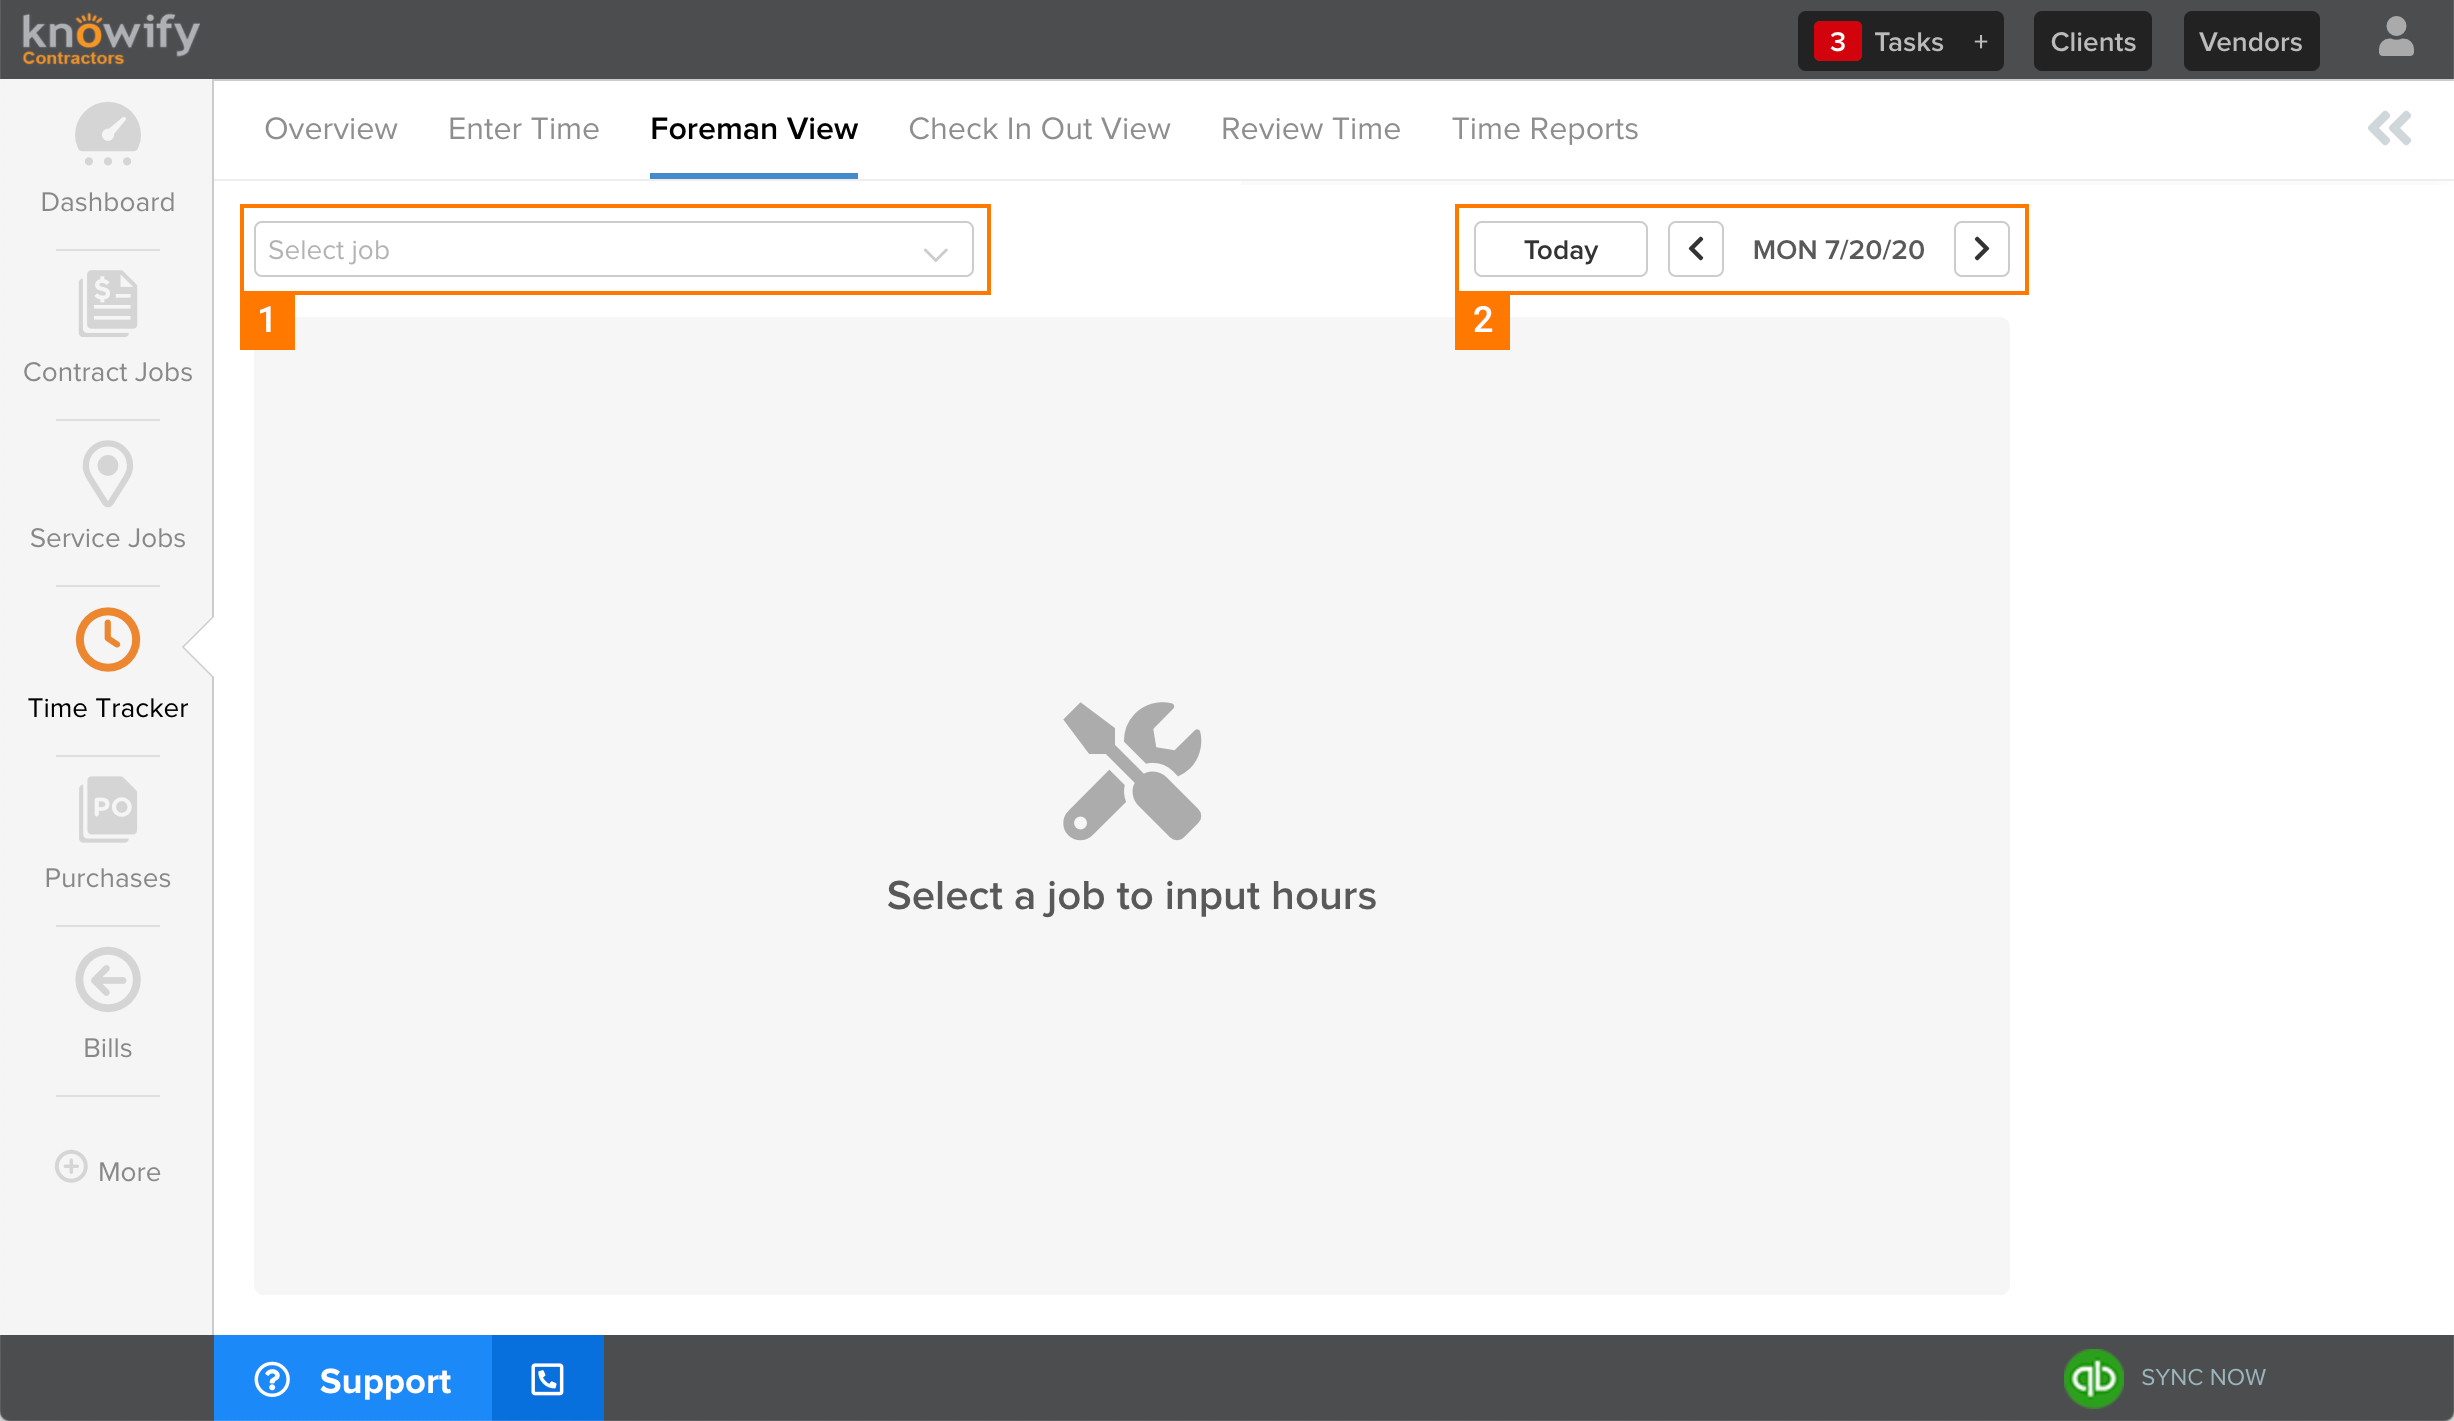Click the MON 7/20/20 date label
The height and width of the screenshot is (1421, 2454).
tap(1839, 249)
